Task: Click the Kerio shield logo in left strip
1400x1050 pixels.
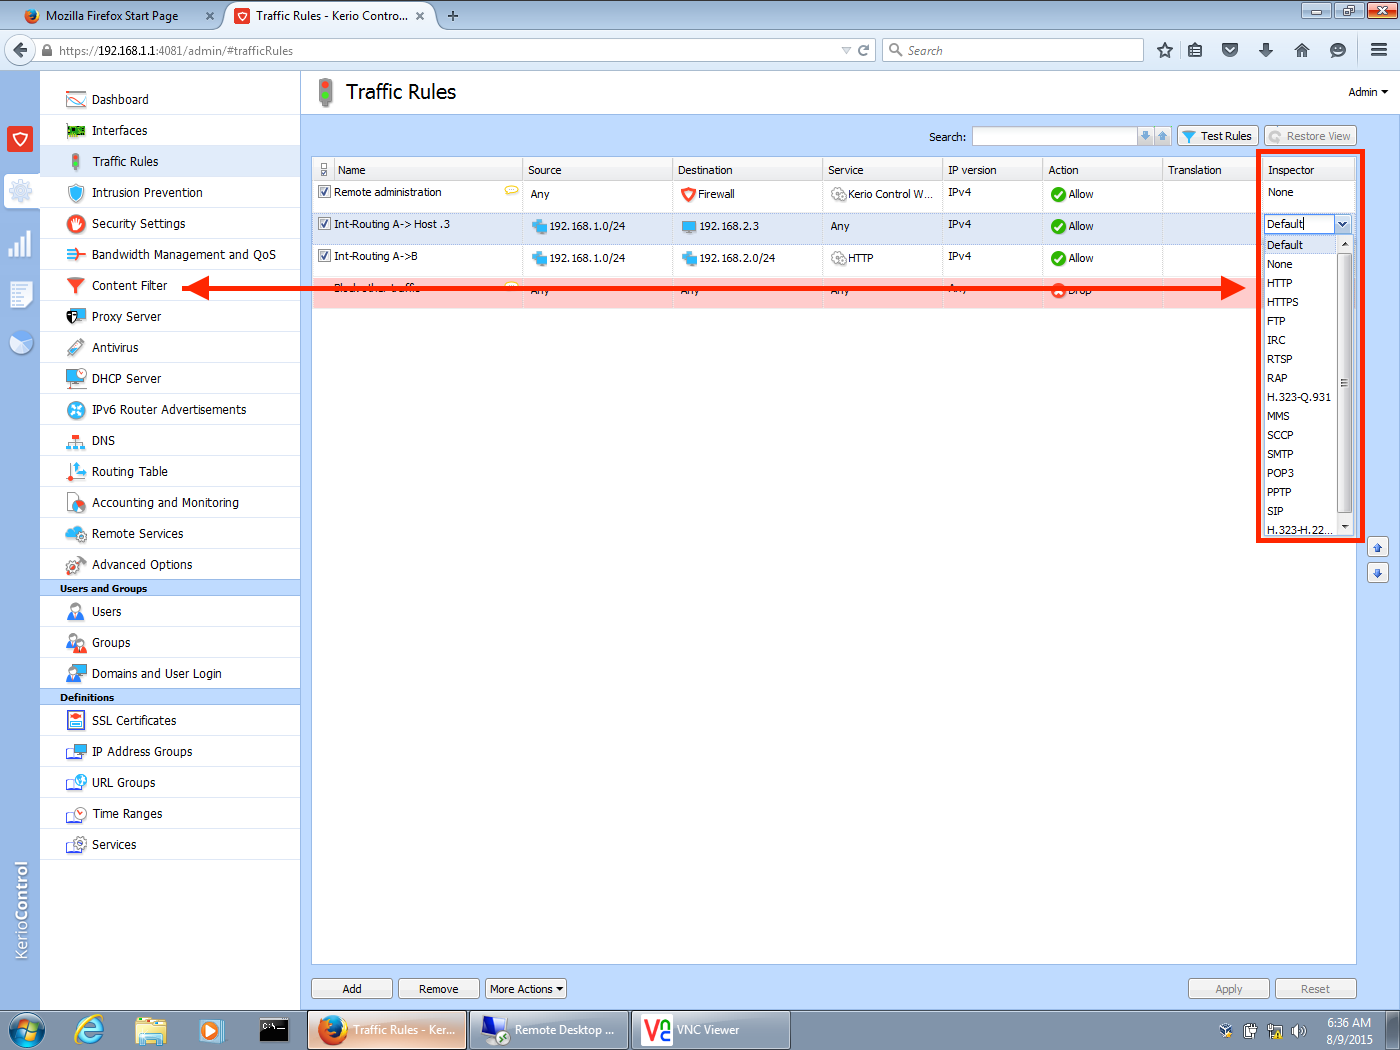Action: 20,139
